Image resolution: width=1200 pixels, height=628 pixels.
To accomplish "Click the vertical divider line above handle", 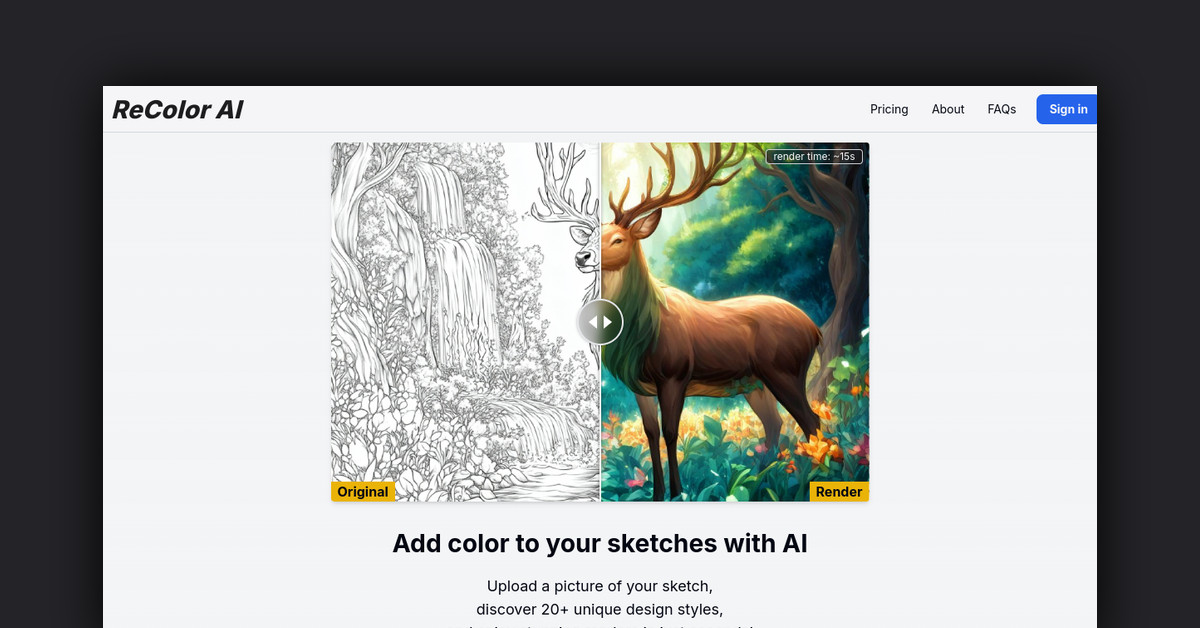I will tap(600, 220).
